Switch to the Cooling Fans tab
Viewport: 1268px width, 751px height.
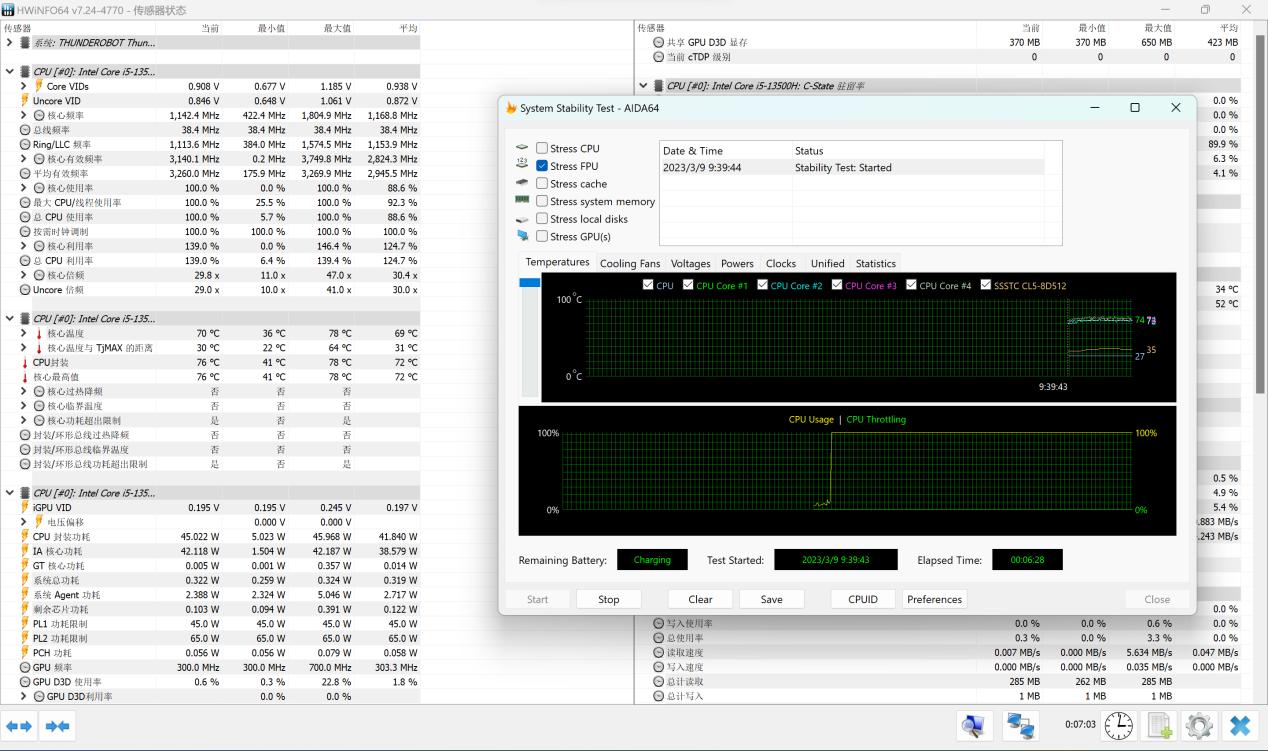(629, 264)
